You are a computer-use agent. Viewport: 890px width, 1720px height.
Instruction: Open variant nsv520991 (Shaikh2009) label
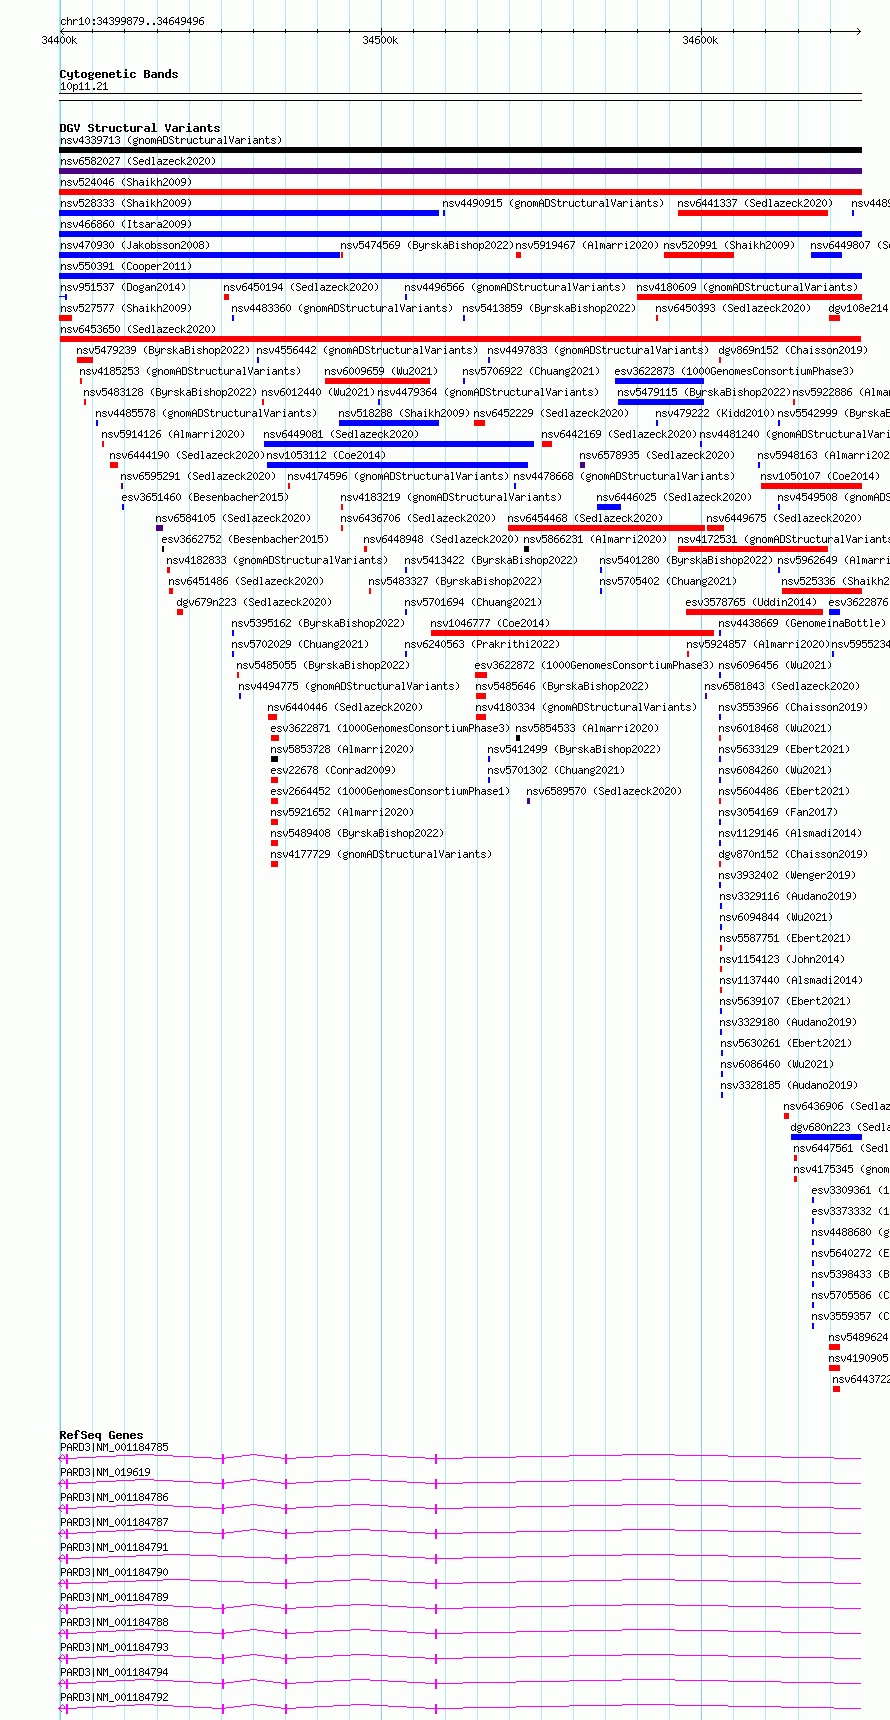pyautogui.click(x=729, y=245)
